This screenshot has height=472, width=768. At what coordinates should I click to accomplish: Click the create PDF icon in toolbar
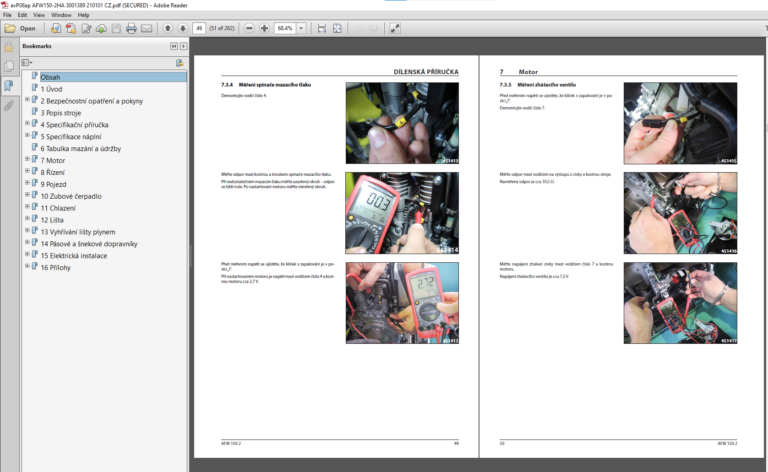point(71,28)
